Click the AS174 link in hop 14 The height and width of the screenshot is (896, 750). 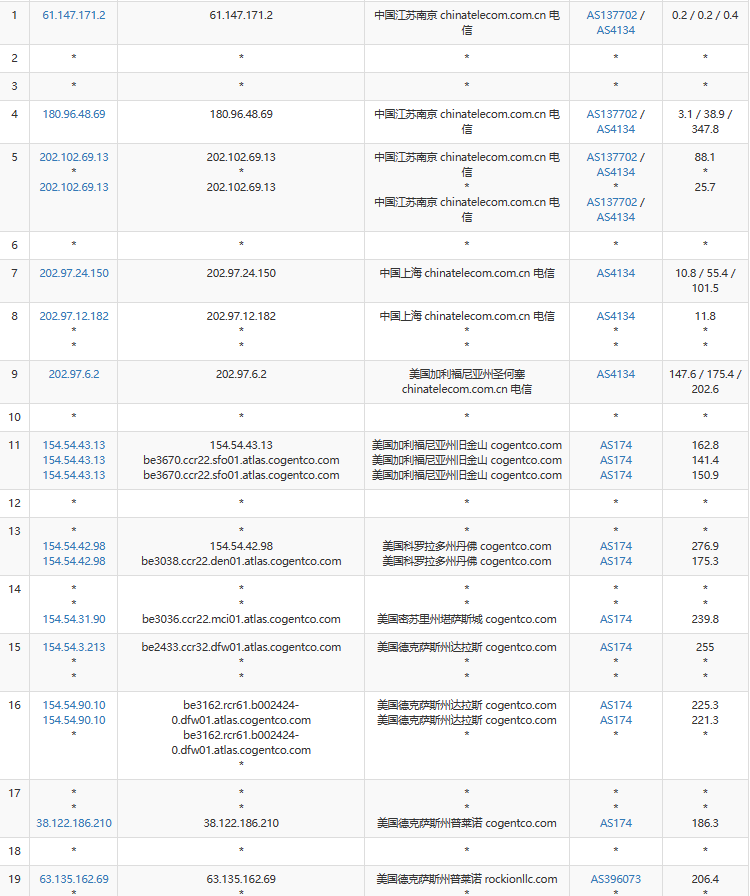[x=616, y=619]
